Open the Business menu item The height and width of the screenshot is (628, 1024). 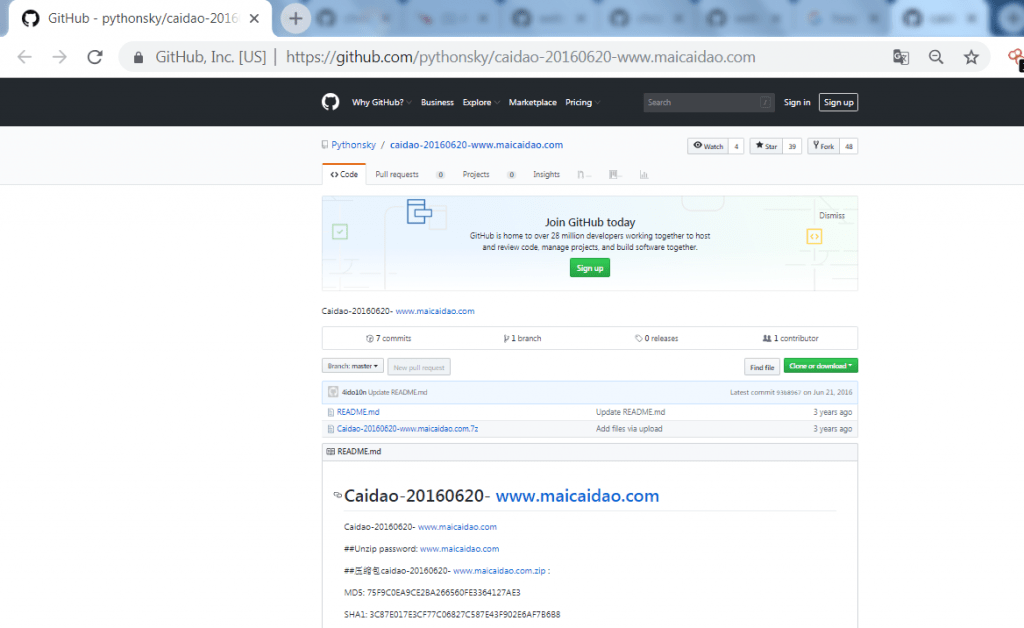click(x=437, y=102)
